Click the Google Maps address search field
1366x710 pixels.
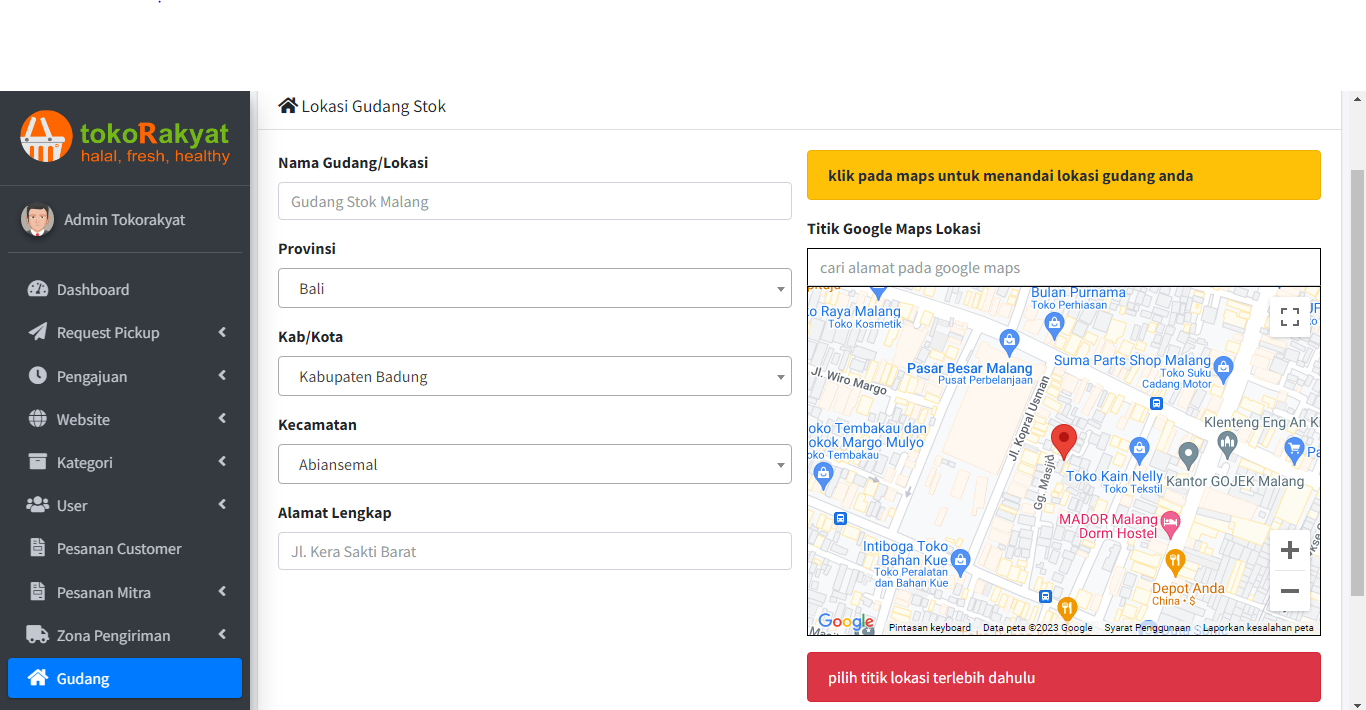[1063, 268]
